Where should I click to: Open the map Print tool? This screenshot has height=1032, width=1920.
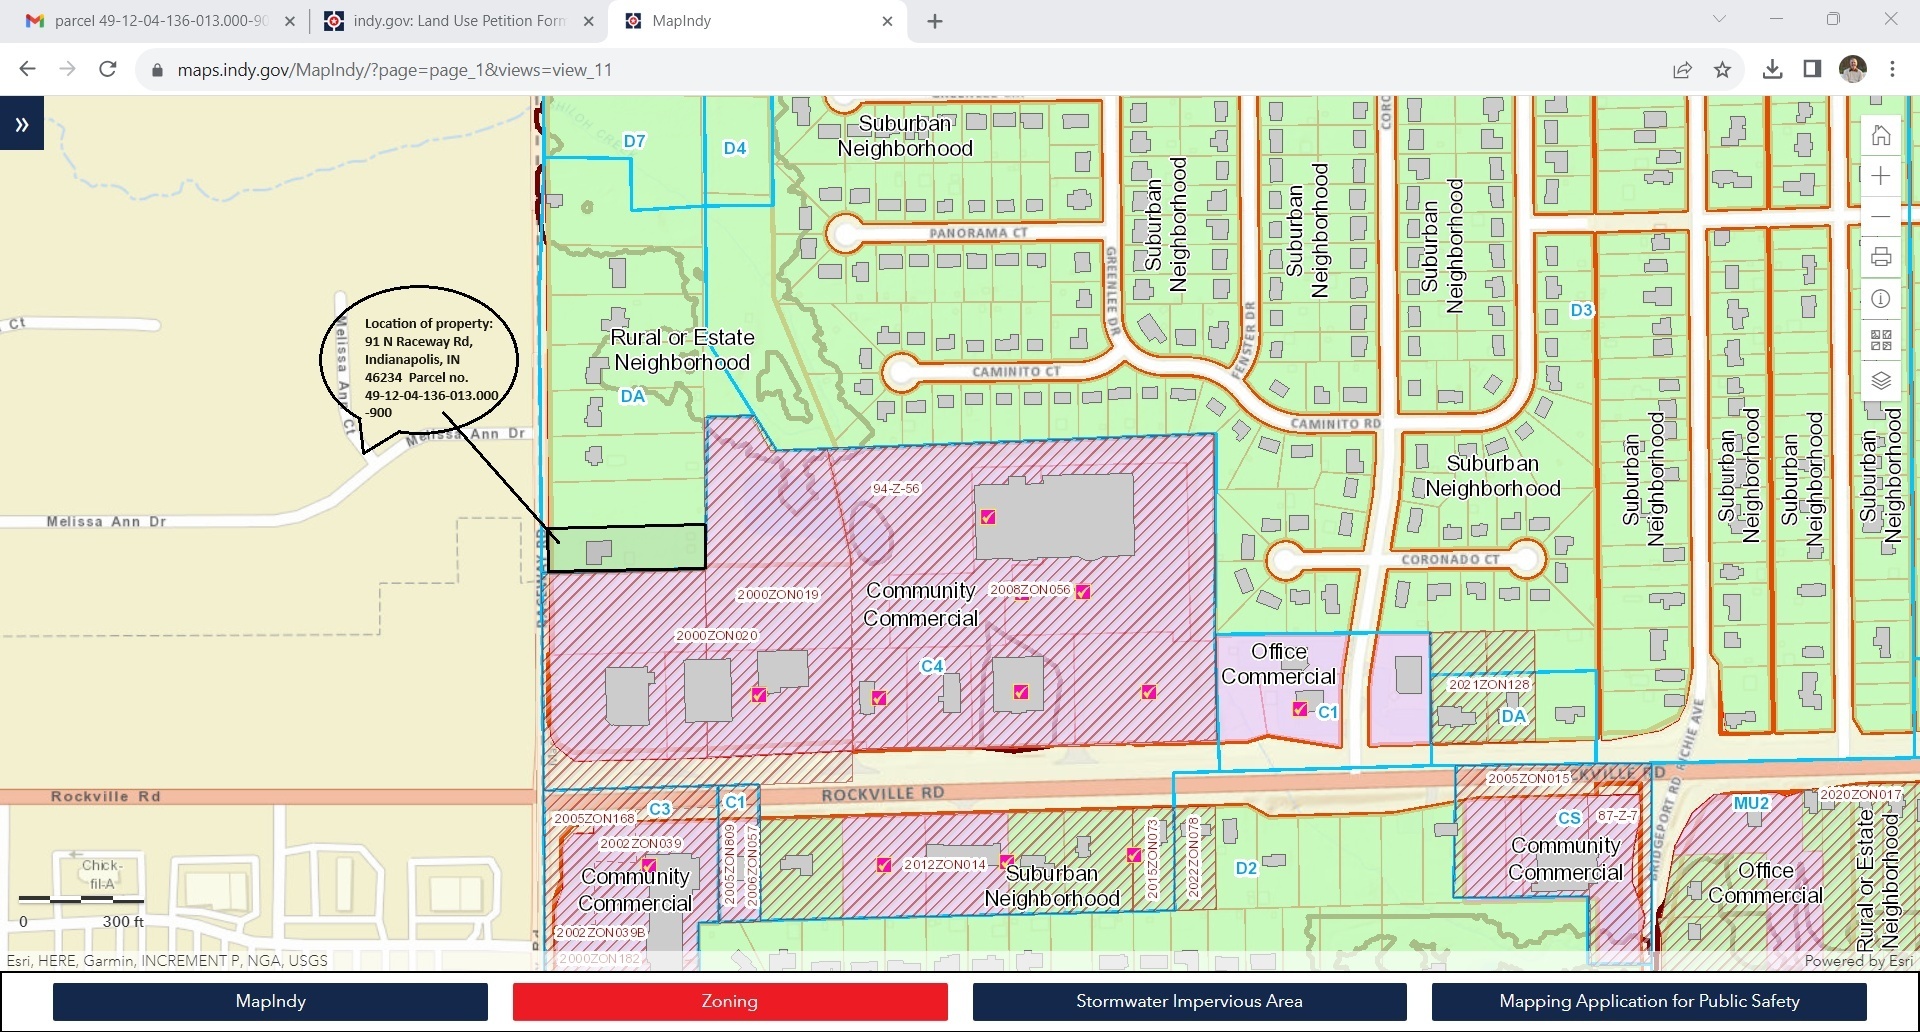(1880, 257)
